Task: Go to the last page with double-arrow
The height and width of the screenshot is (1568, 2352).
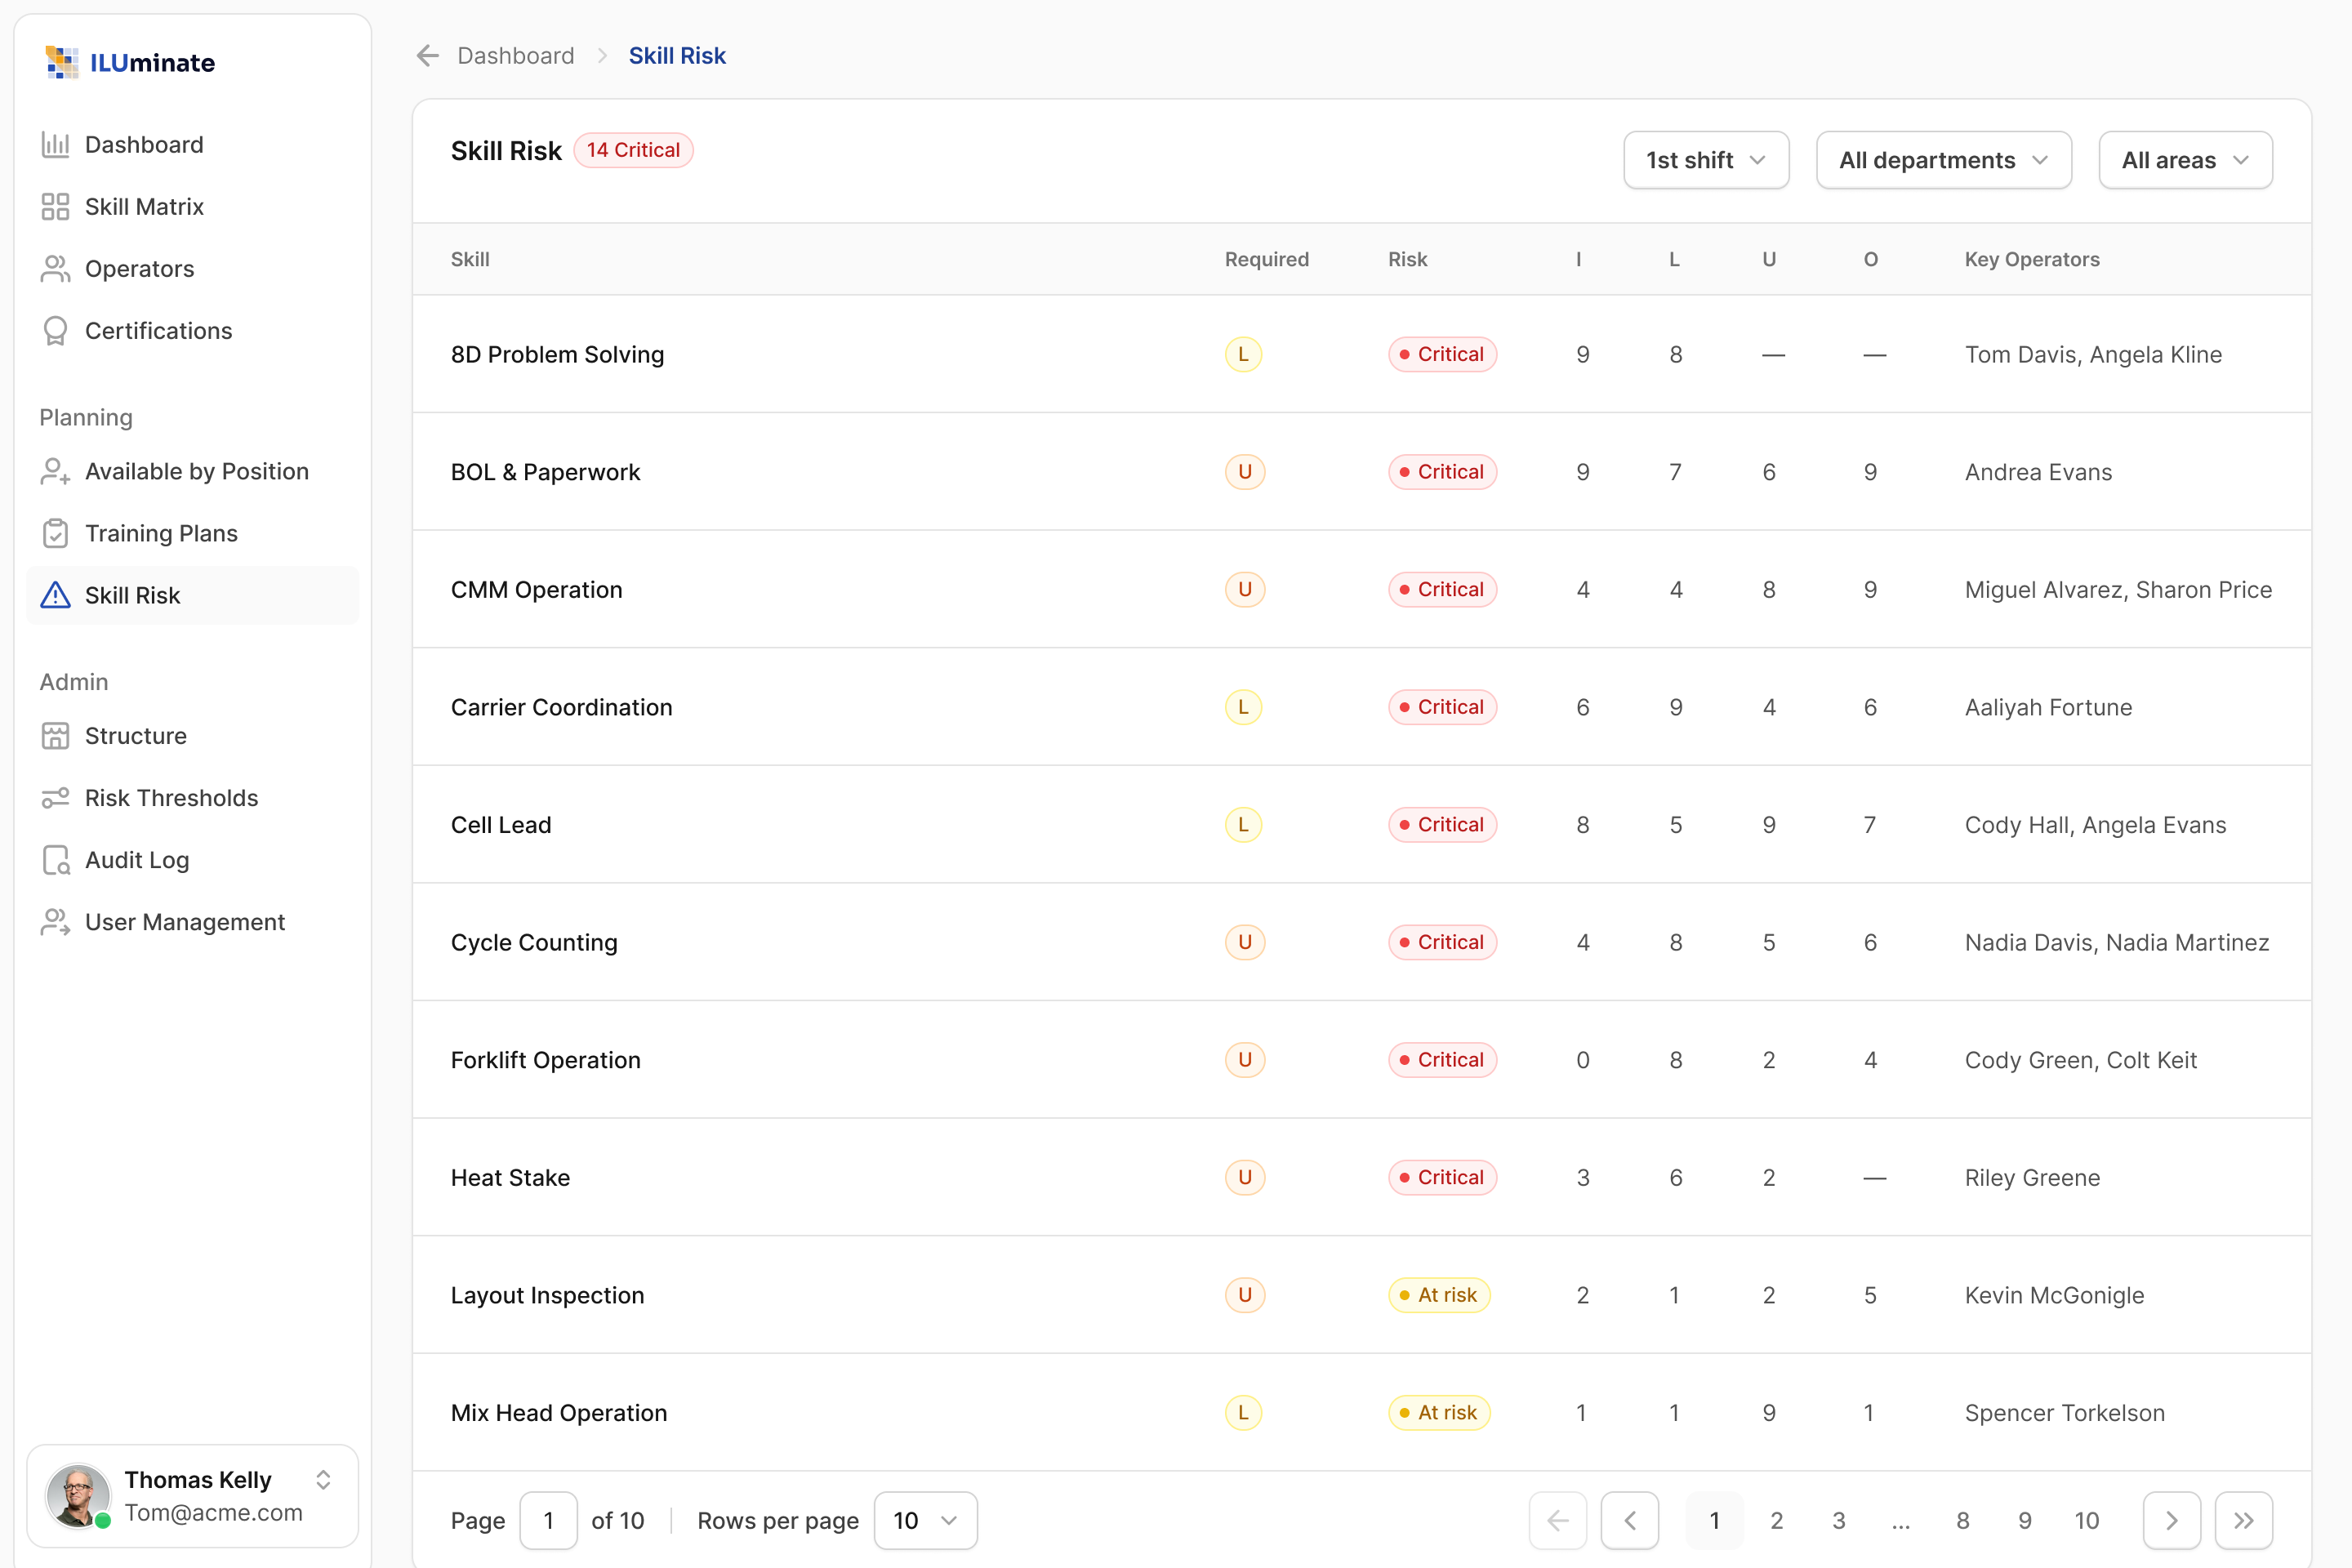Action: click(x=2244, y=1521)
